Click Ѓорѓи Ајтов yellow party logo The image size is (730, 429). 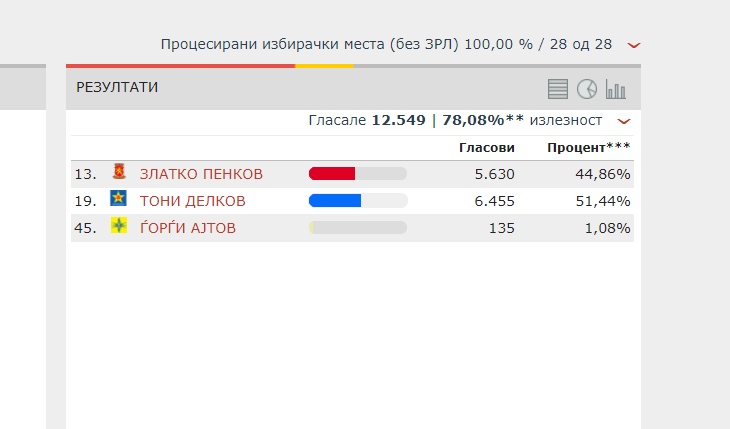click(119, 225)
